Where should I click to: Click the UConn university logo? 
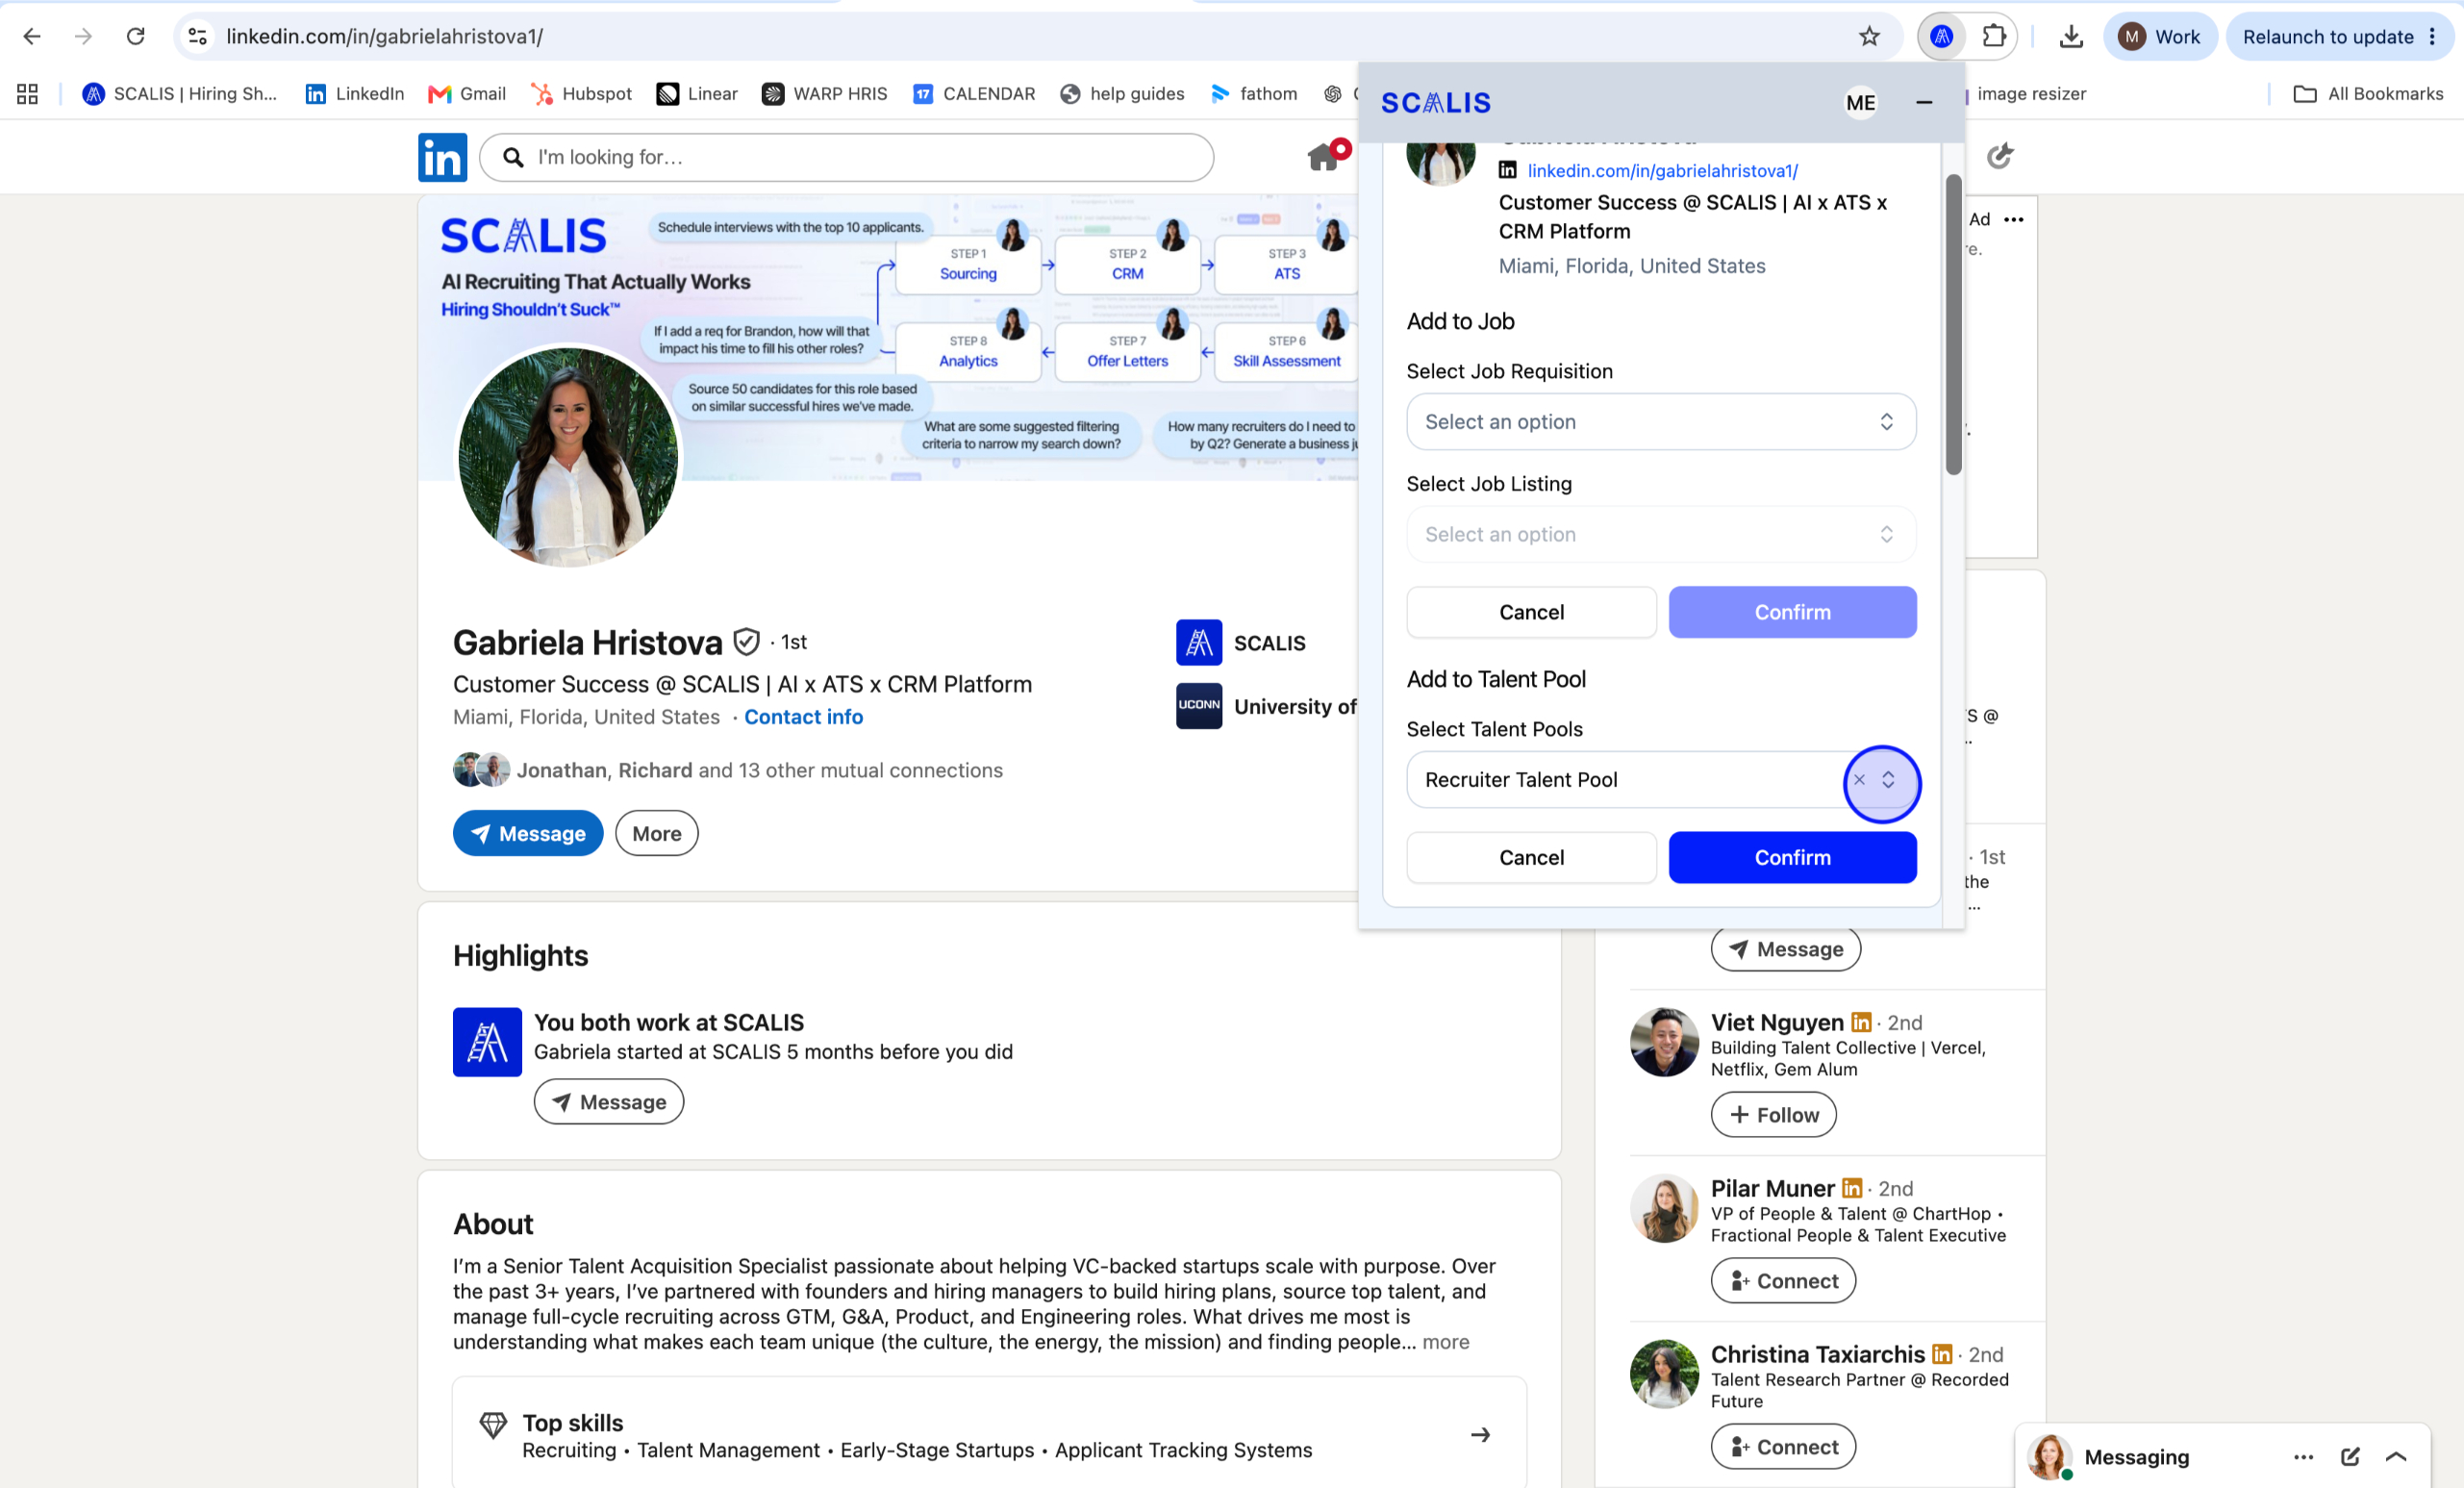point(1198,706)
